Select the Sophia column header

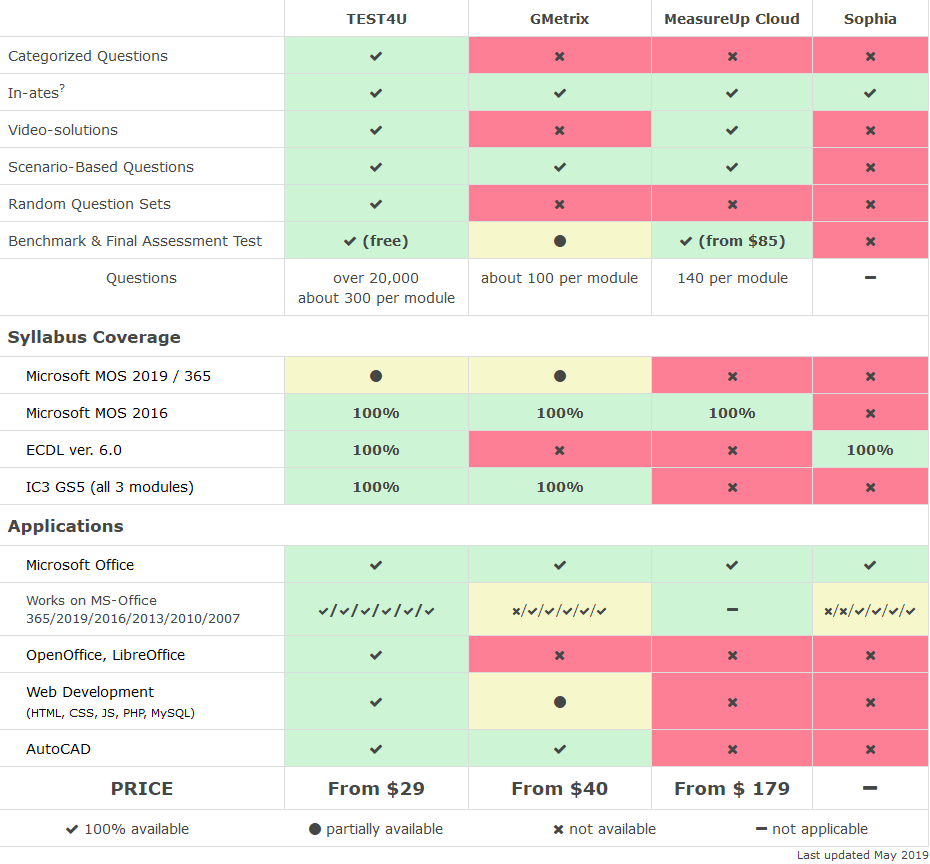(x=870, y=19)
